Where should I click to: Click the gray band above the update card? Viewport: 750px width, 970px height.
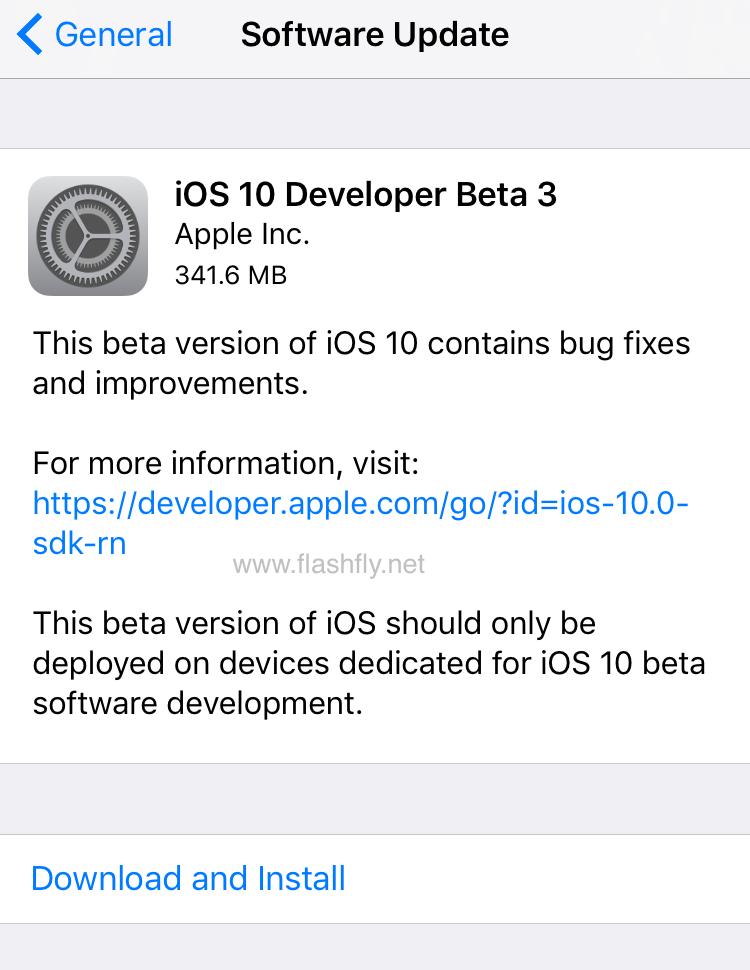pos(375,114)
